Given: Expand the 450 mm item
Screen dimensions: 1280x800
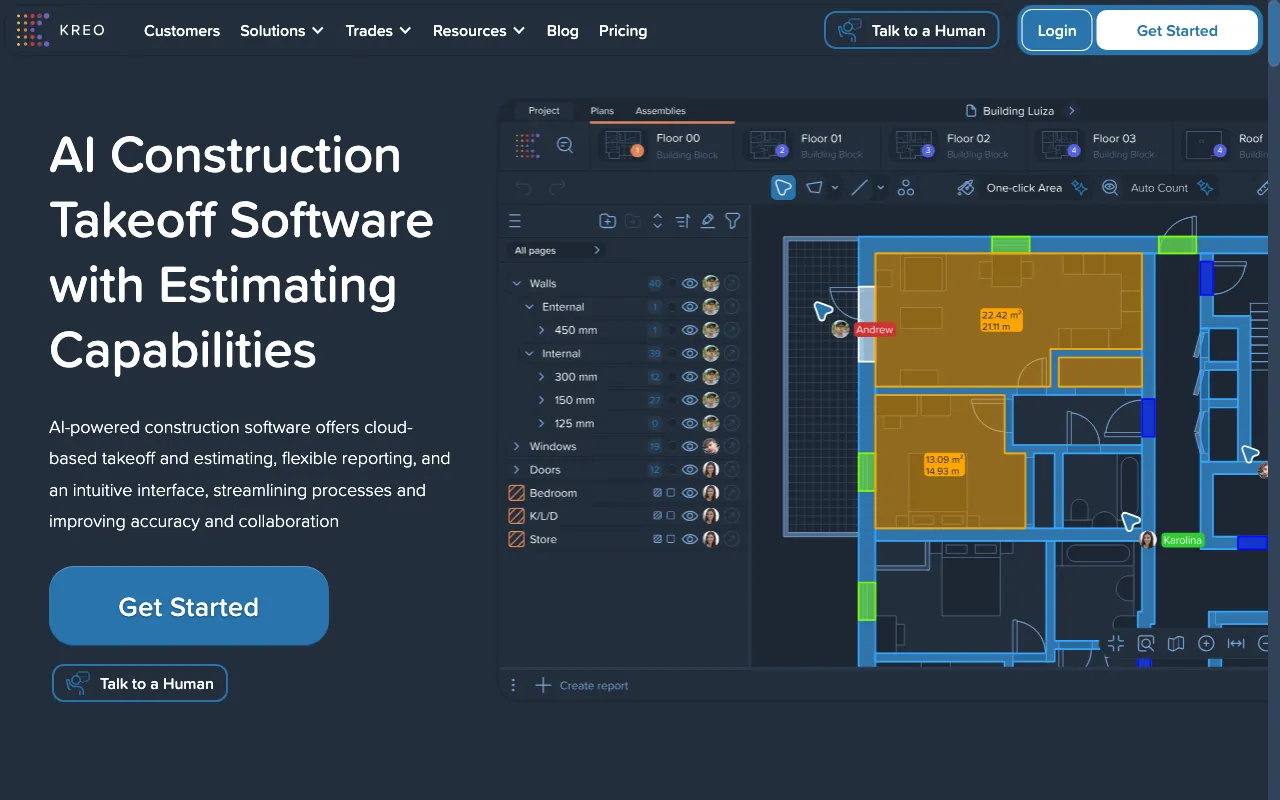Looking at the screenshot, I should point(542,330).
